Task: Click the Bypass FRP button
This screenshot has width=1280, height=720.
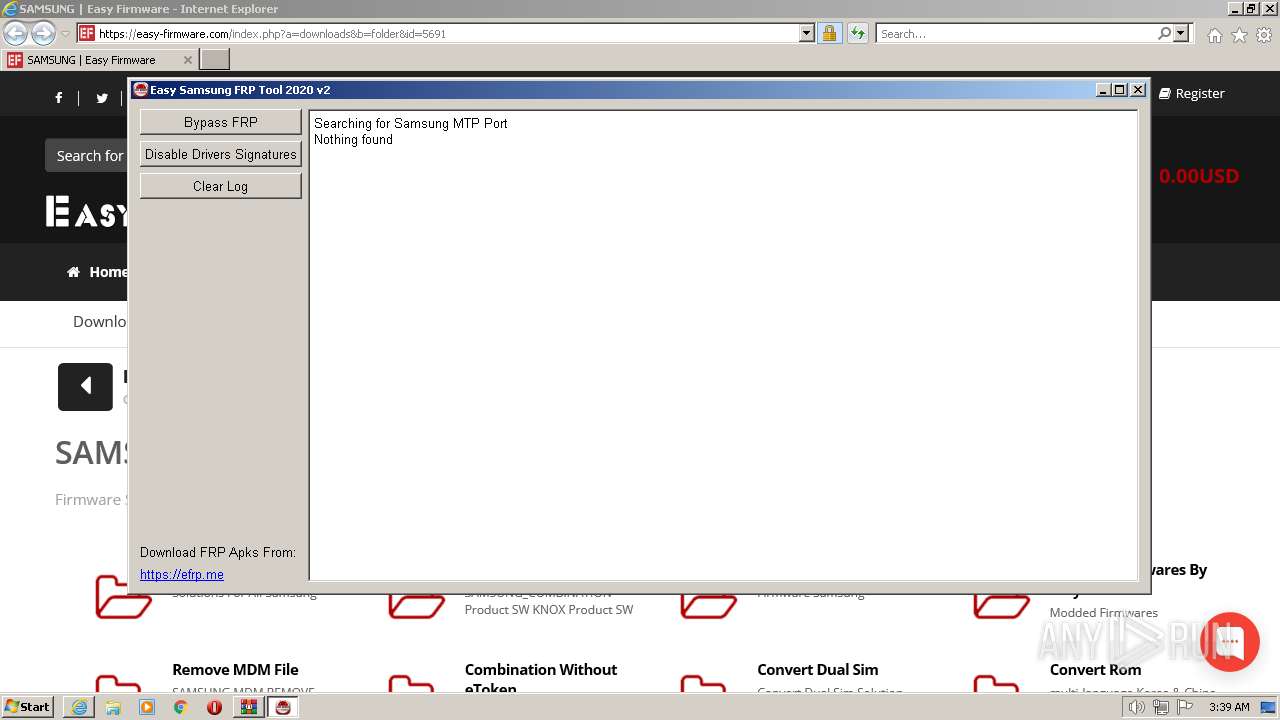Action: click(x=221, y=122)
